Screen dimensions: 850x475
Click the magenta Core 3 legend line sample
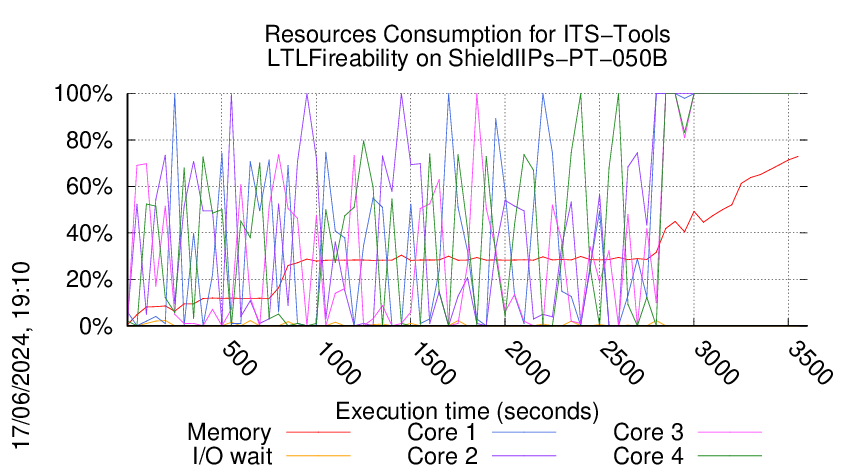tap(730, 432)
